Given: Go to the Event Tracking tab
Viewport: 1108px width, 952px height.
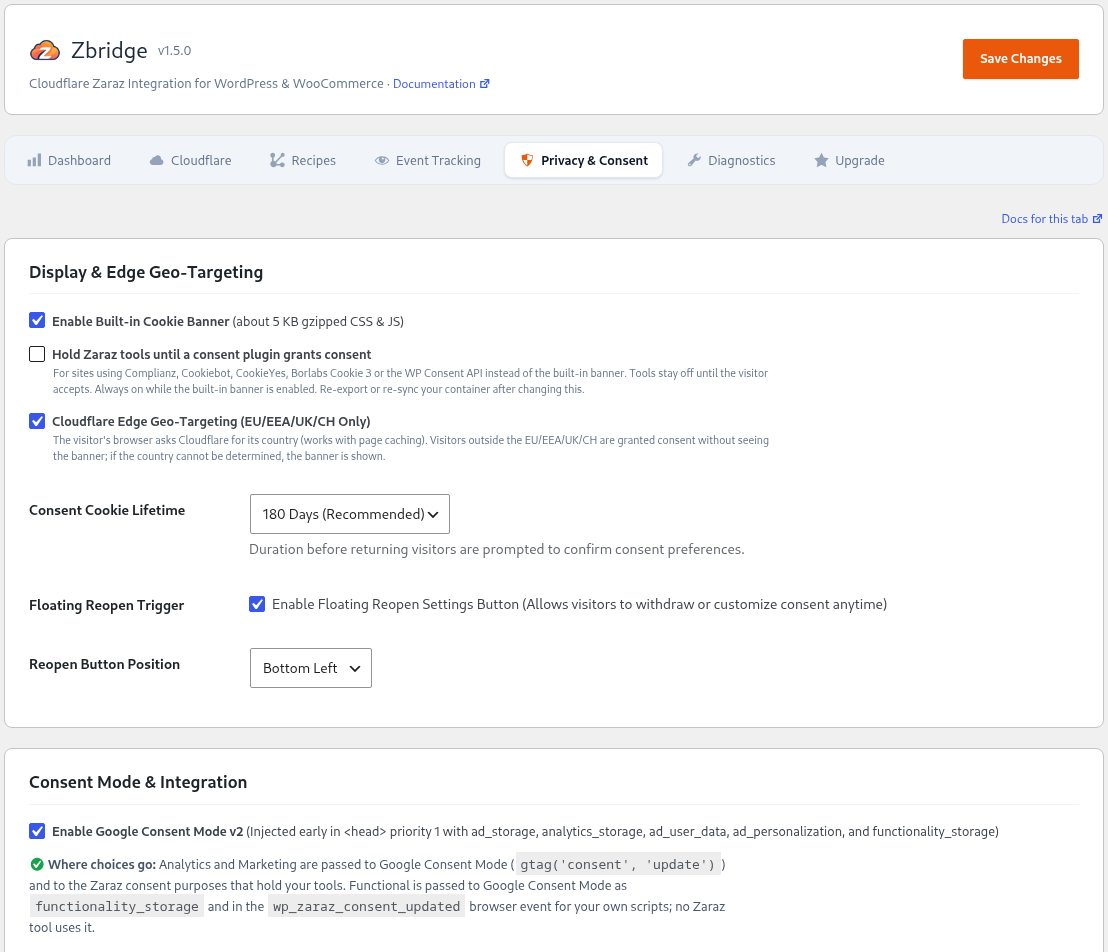Looking at the screenshot, I should coord(428,160).
